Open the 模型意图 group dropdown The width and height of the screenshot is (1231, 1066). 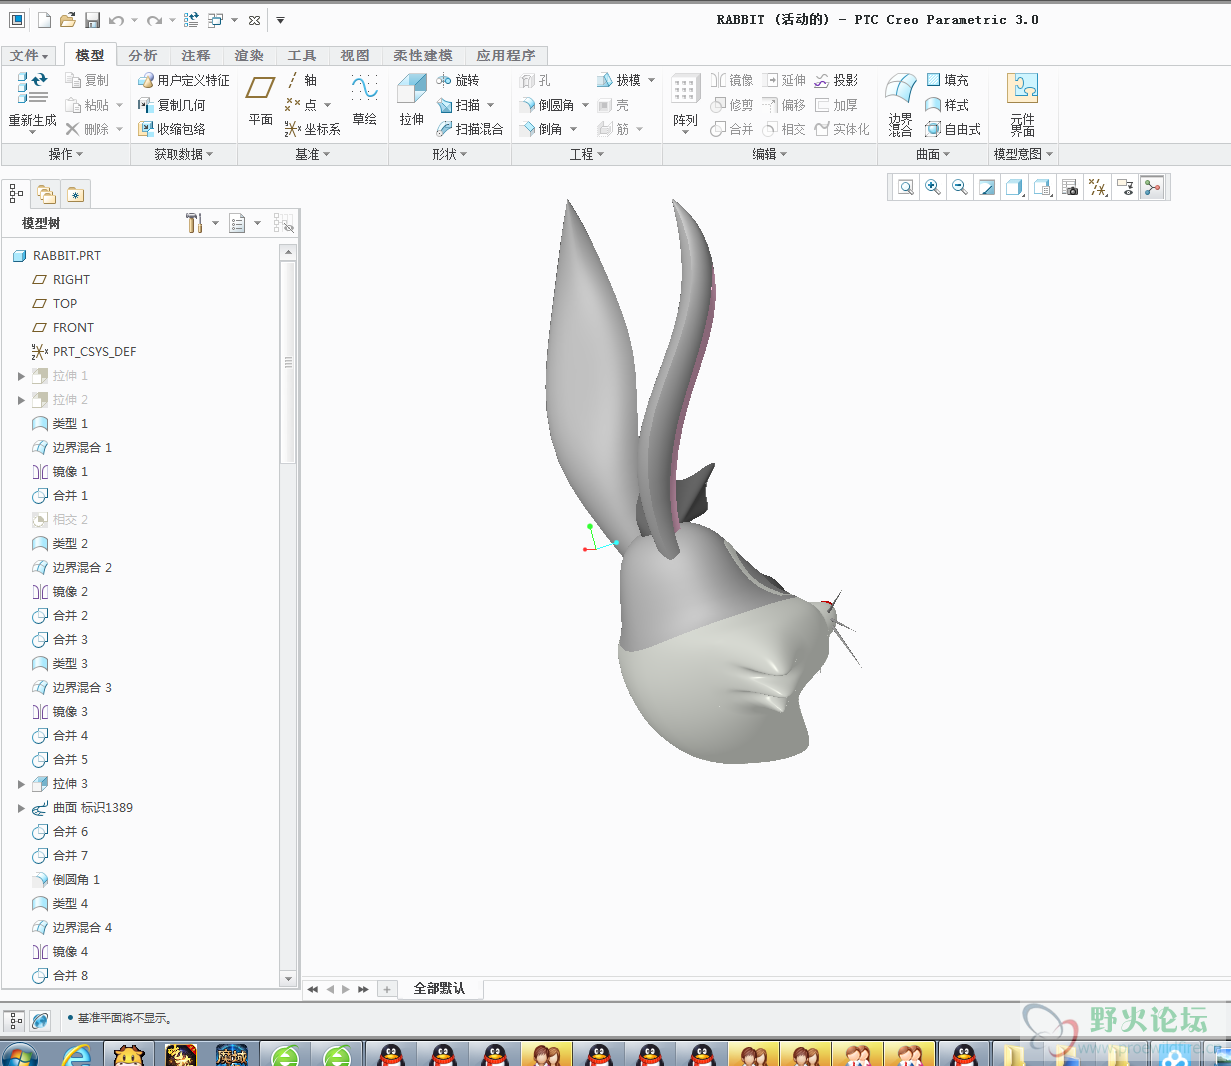tap(1023, 154)
